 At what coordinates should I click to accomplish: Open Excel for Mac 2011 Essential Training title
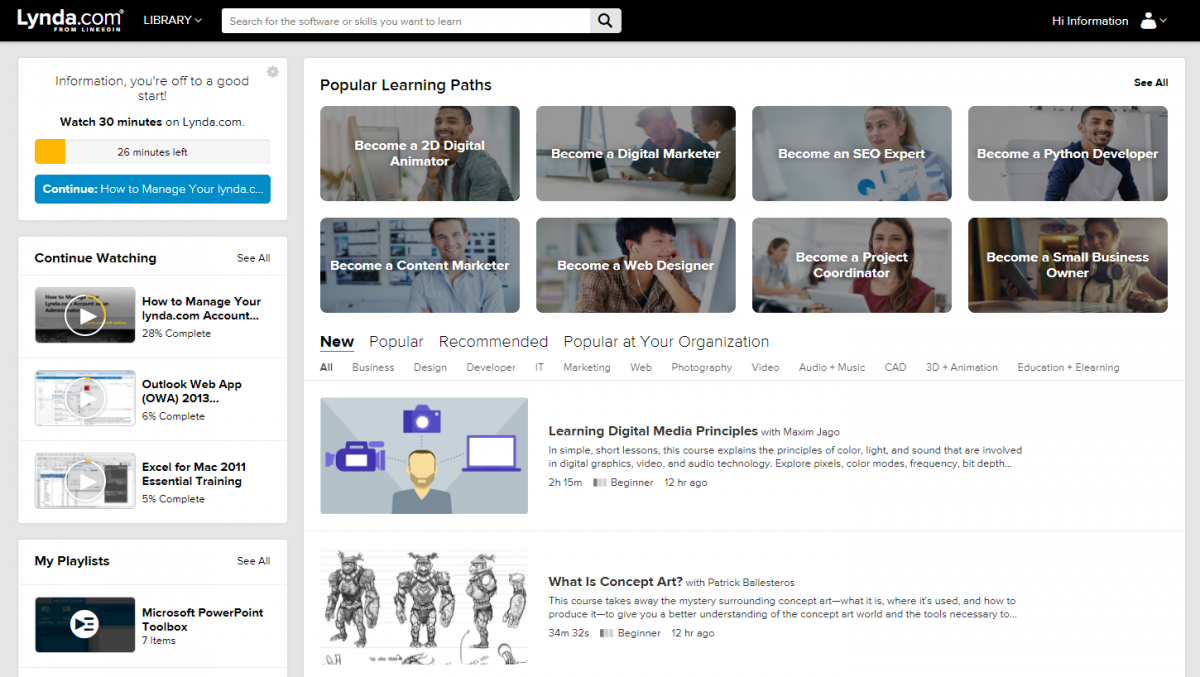coord(193,474)
